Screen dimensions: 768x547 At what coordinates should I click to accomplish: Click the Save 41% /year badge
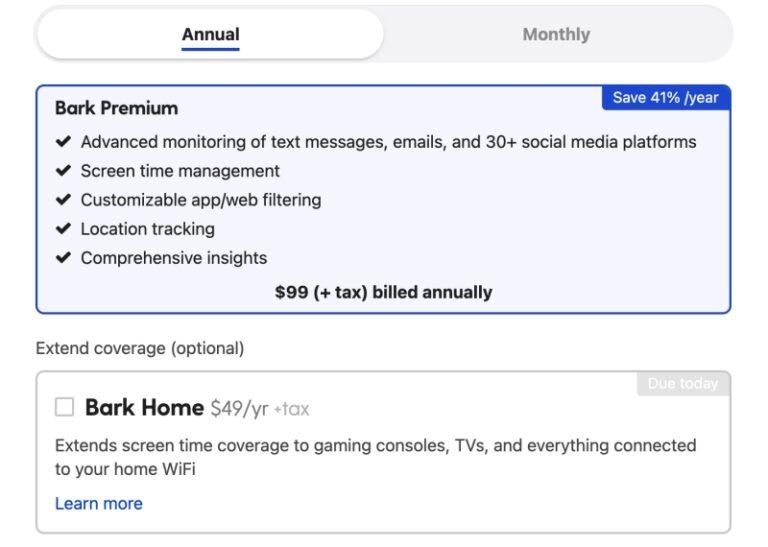click(665, 97)
